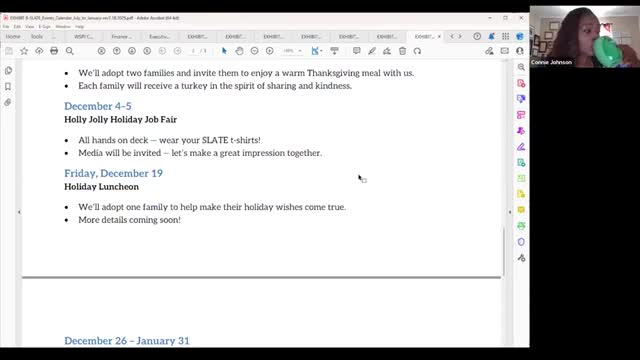This screenshot has width=640, height=360.
Task: Click the page number input field
Action: coord(193,51)
